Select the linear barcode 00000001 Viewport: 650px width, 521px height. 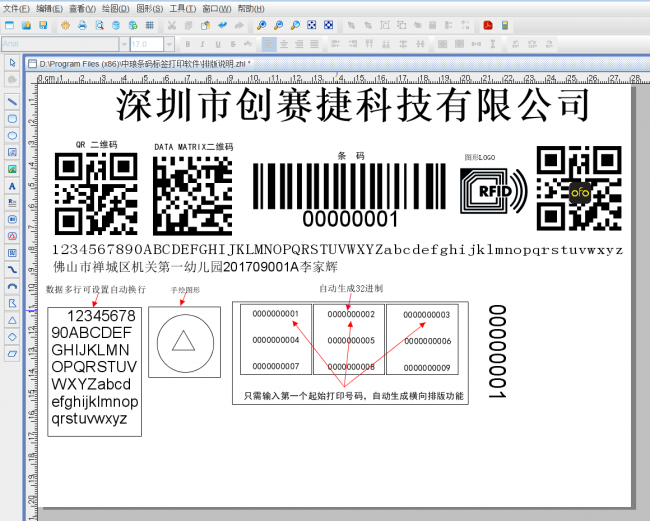(x=349, y=195)
